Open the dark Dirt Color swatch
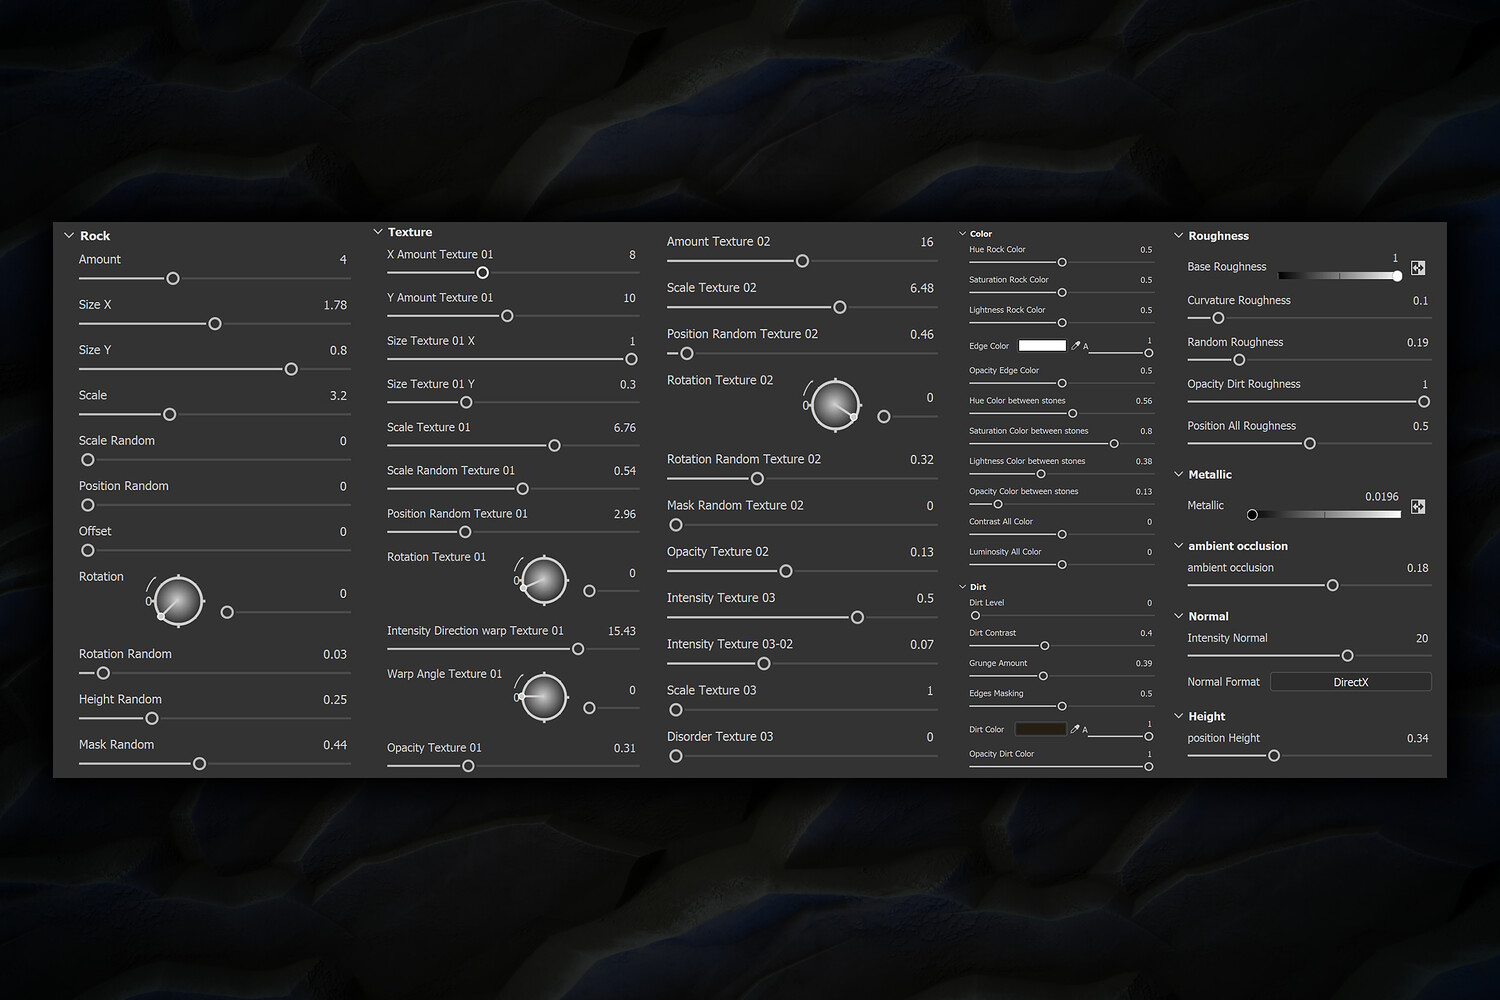 [x=1041, y=730]
